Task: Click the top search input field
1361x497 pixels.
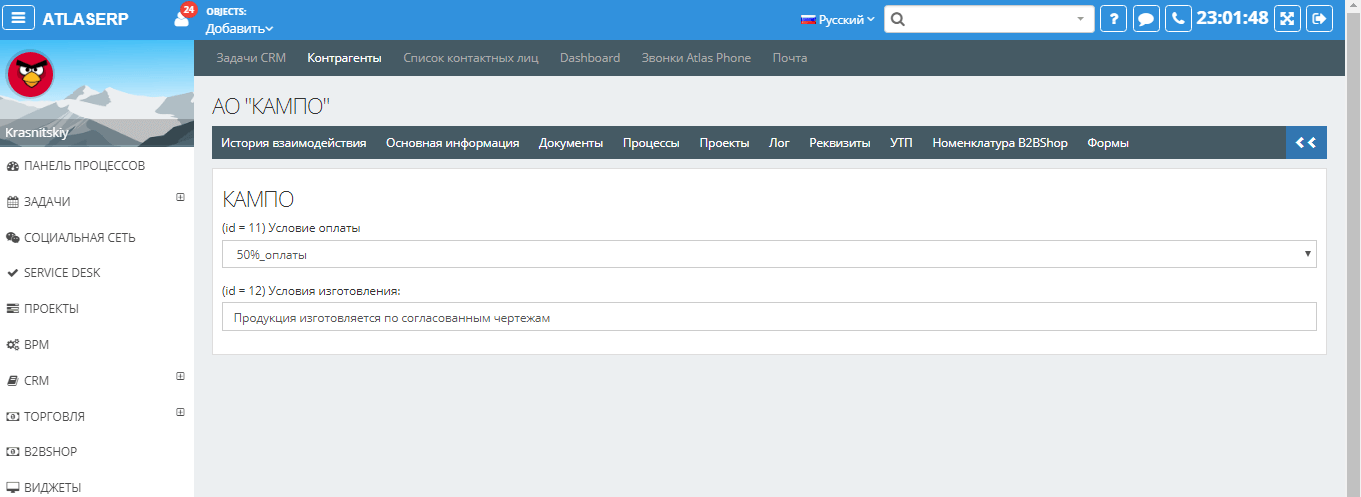Action: (990, 19)
